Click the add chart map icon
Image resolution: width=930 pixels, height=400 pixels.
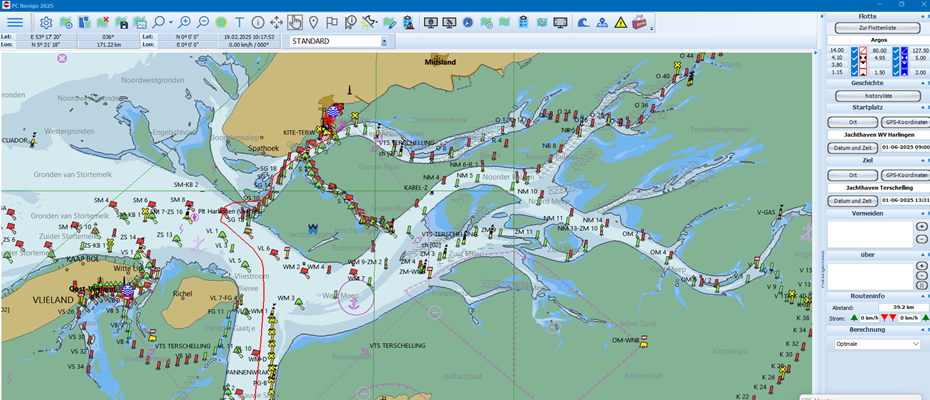click(x=66, y=23)
